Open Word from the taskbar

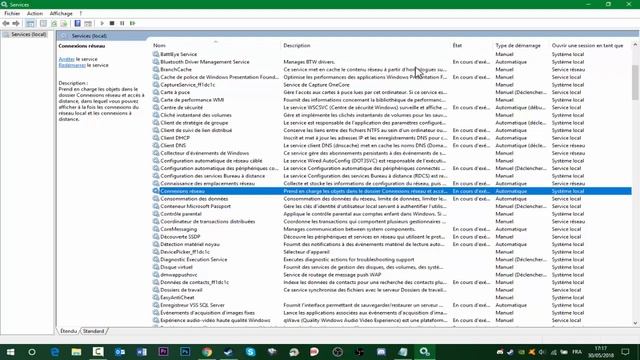[x=142, y=352]
